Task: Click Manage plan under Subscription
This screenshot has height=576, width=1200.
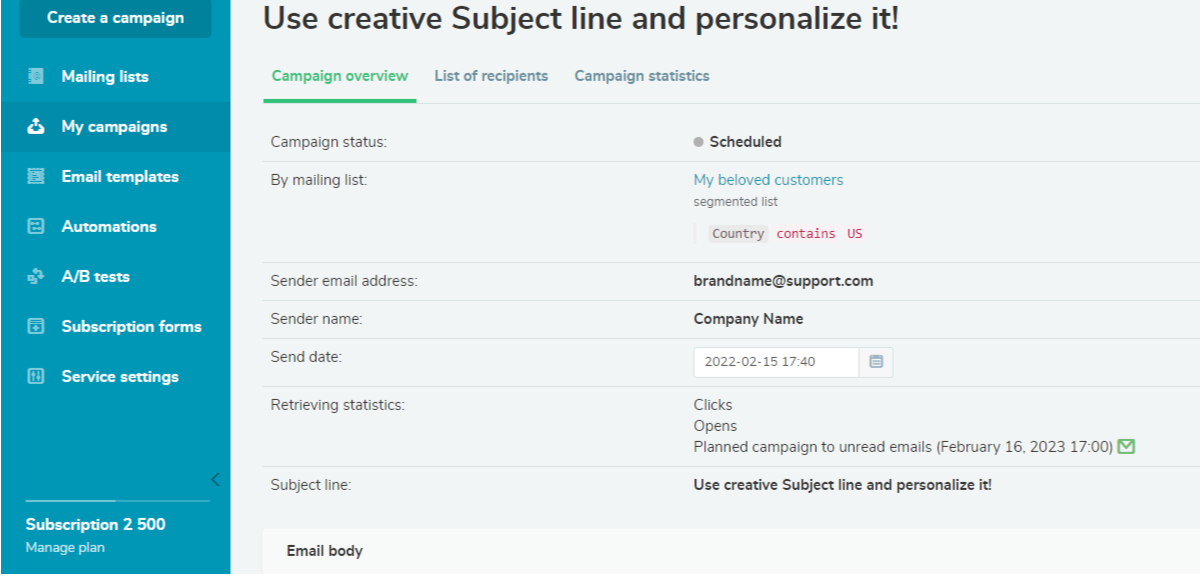Action: (64, 547)
